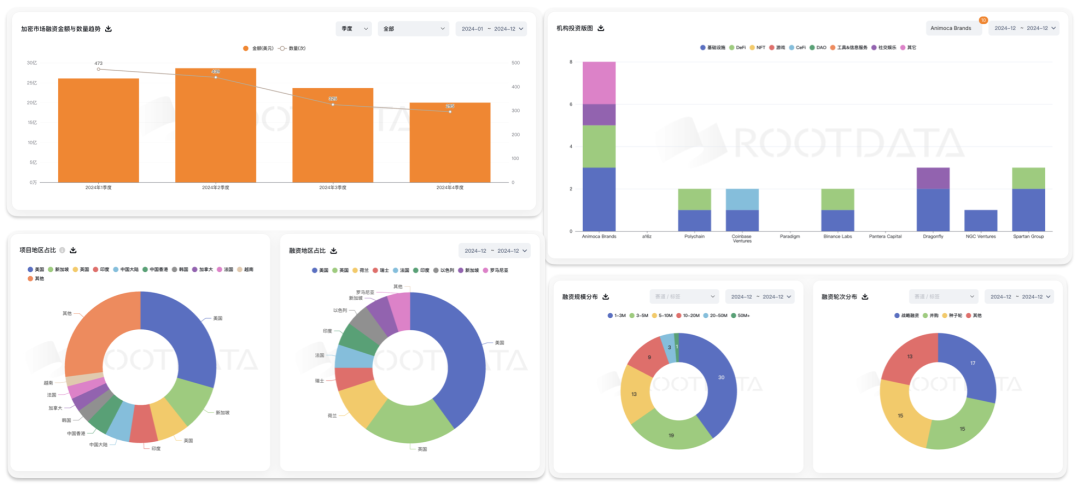Download the 加密市场融资金额与数量趋势 chart
Image resolution: width=1080 pixels, height=489 pixels.
coord(108,29)
